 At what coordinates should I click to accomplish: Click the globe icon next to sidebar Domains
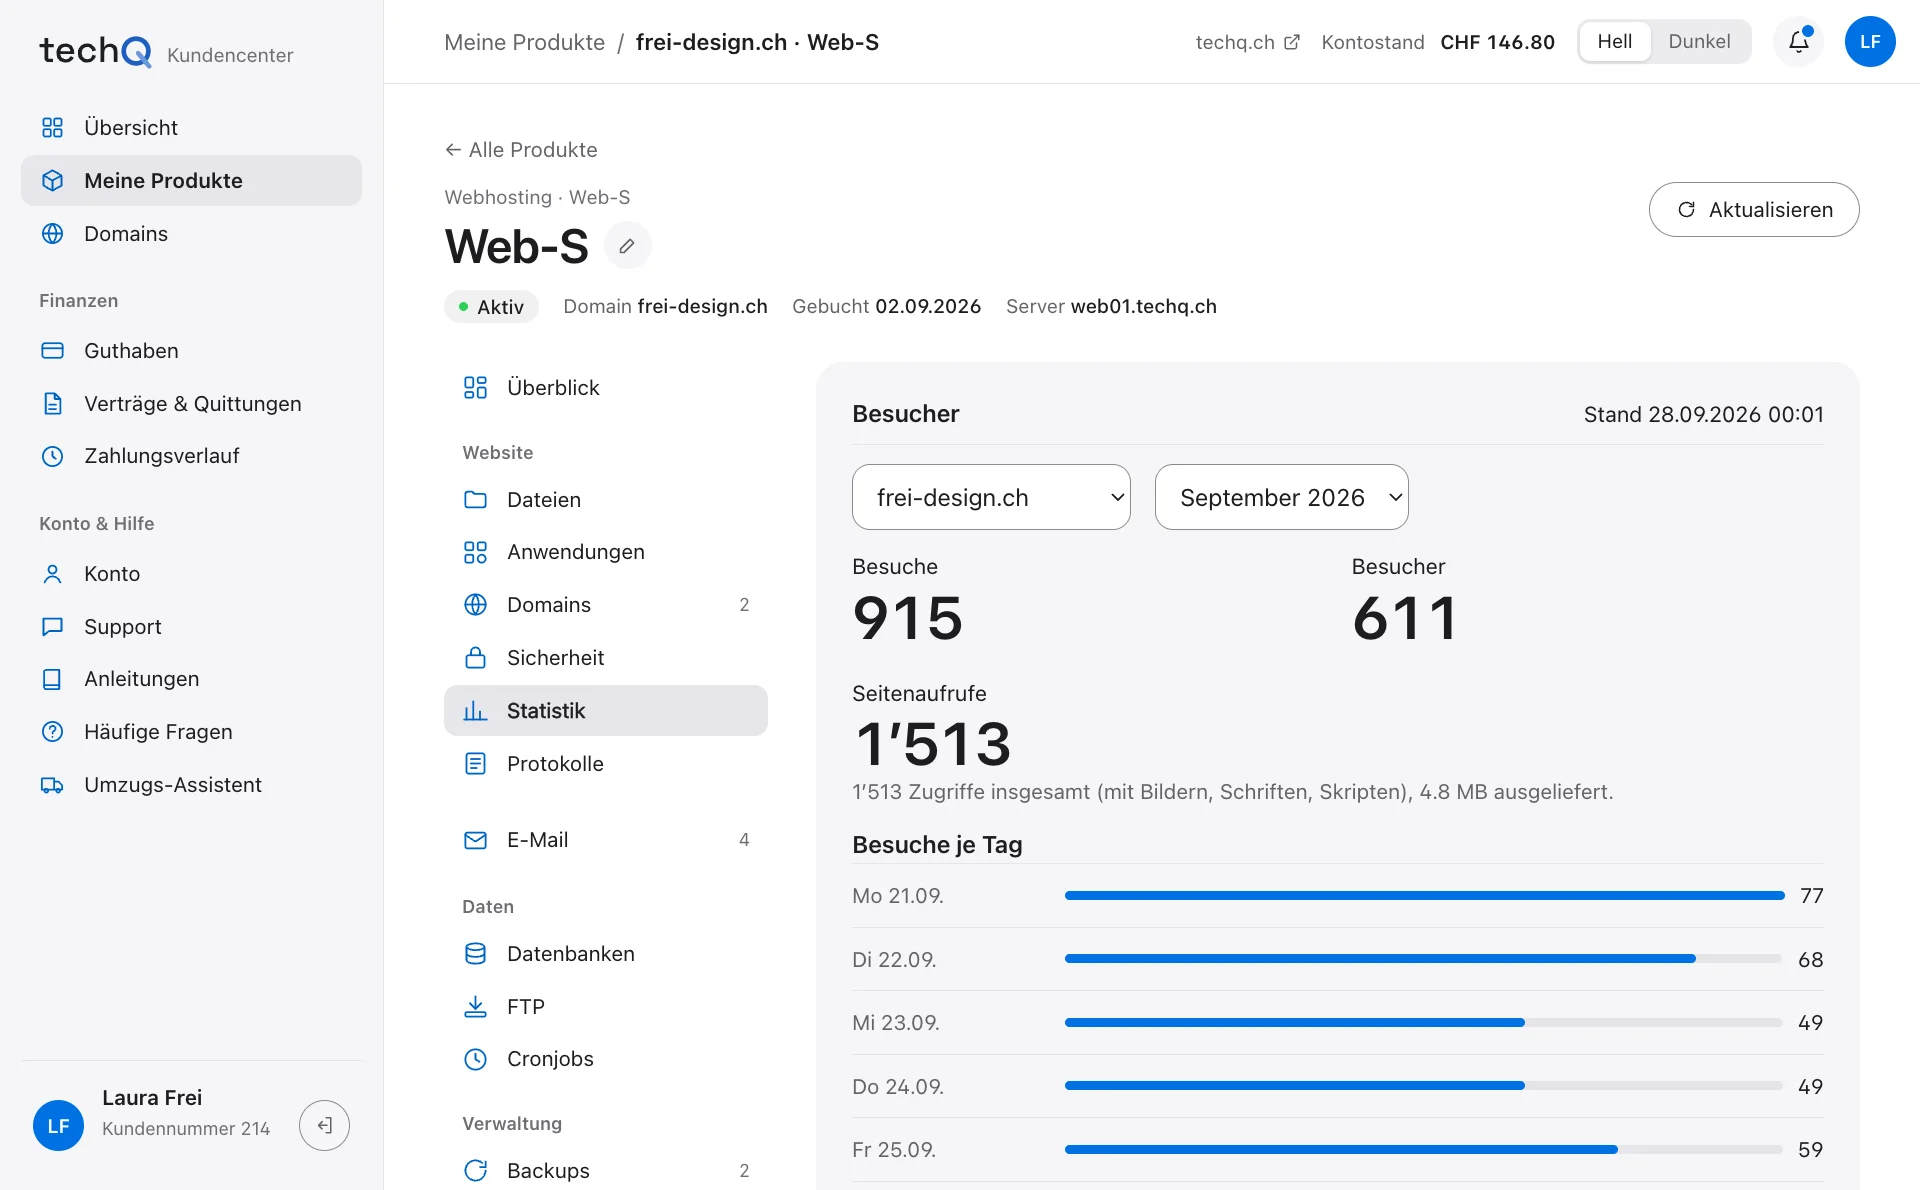coord(53,234)
